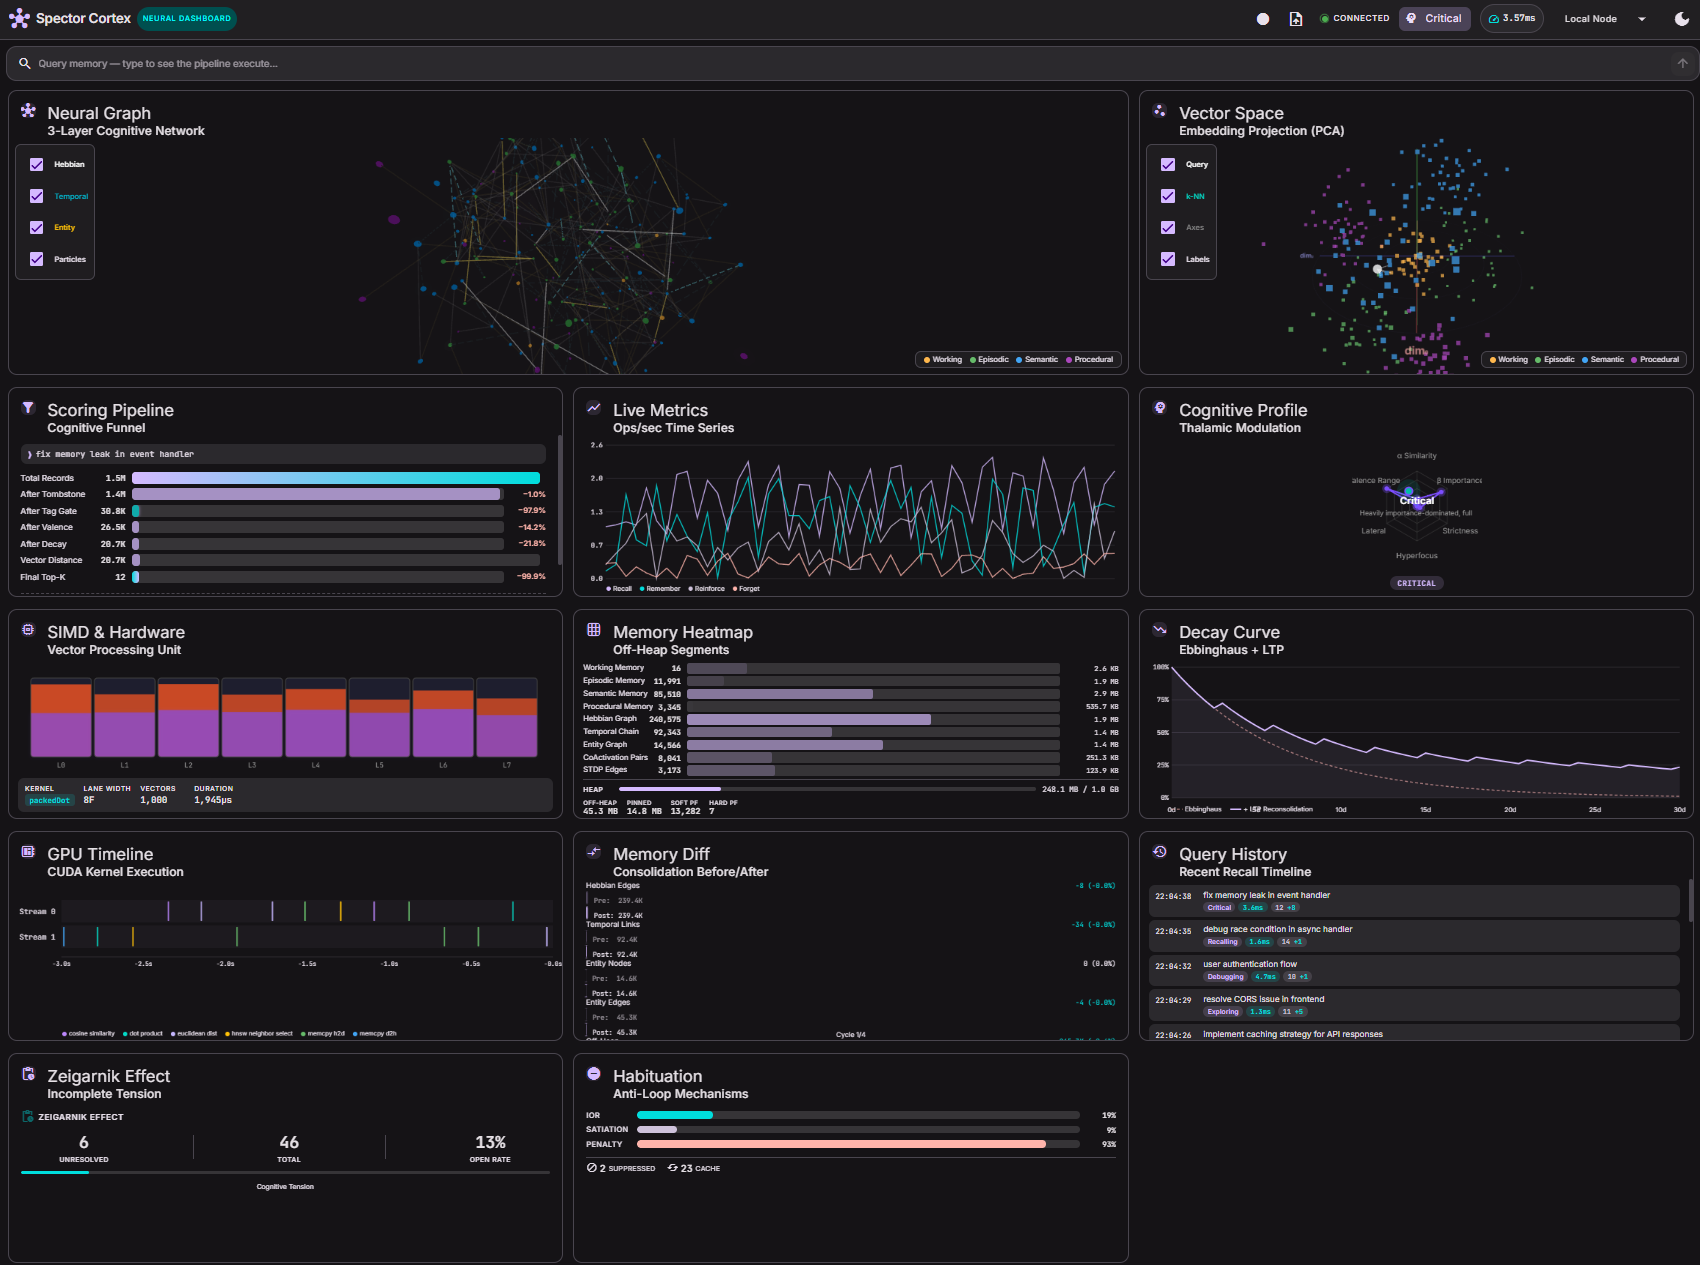The height and width of the screenshot is (1265, 1700).
Task: Click the Vector Space panel icon
Action: [1160, 111]
